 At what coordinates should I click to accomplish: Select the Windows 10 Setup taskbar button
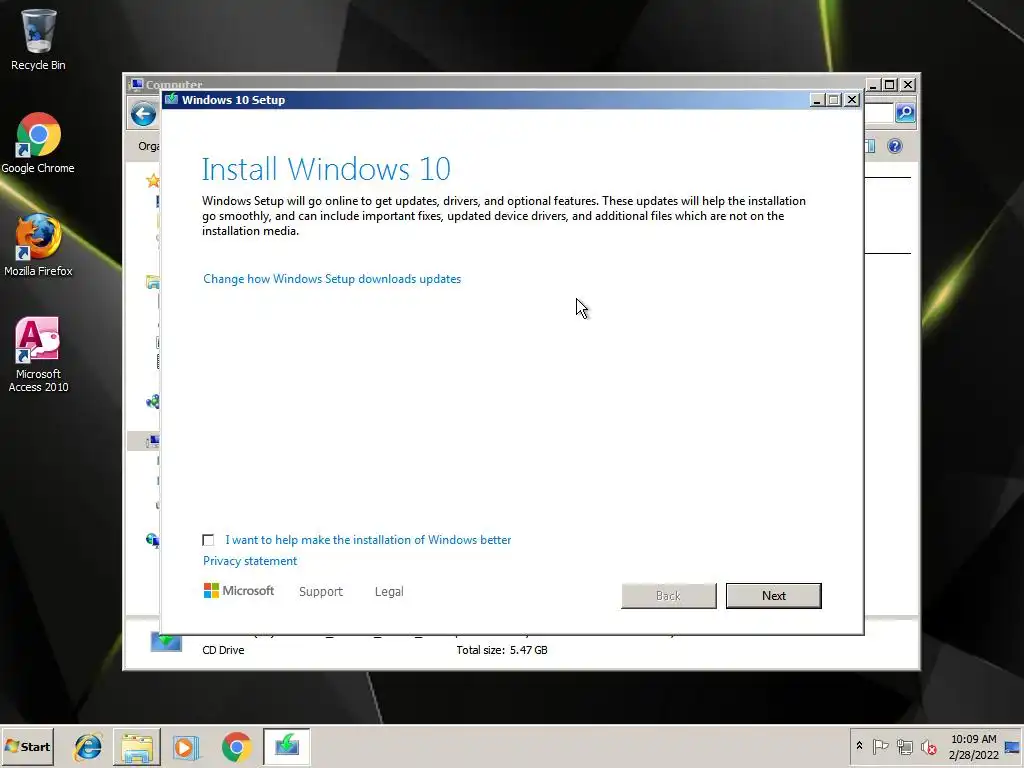[287, 746]
